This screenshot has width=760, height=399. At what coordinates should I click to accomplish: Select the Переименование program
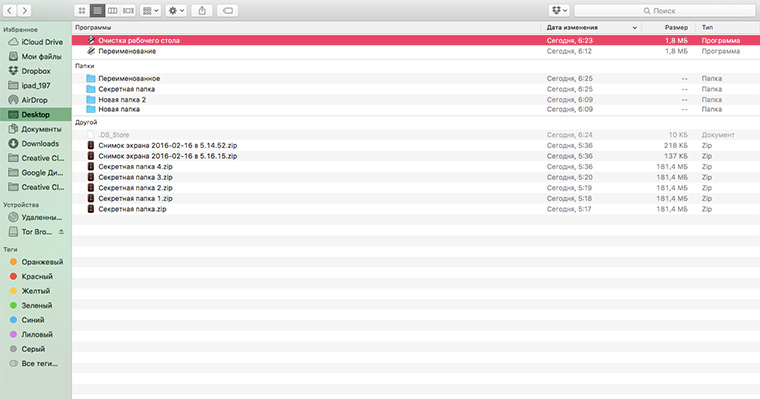pyautogui.click(x=415, y=51)
